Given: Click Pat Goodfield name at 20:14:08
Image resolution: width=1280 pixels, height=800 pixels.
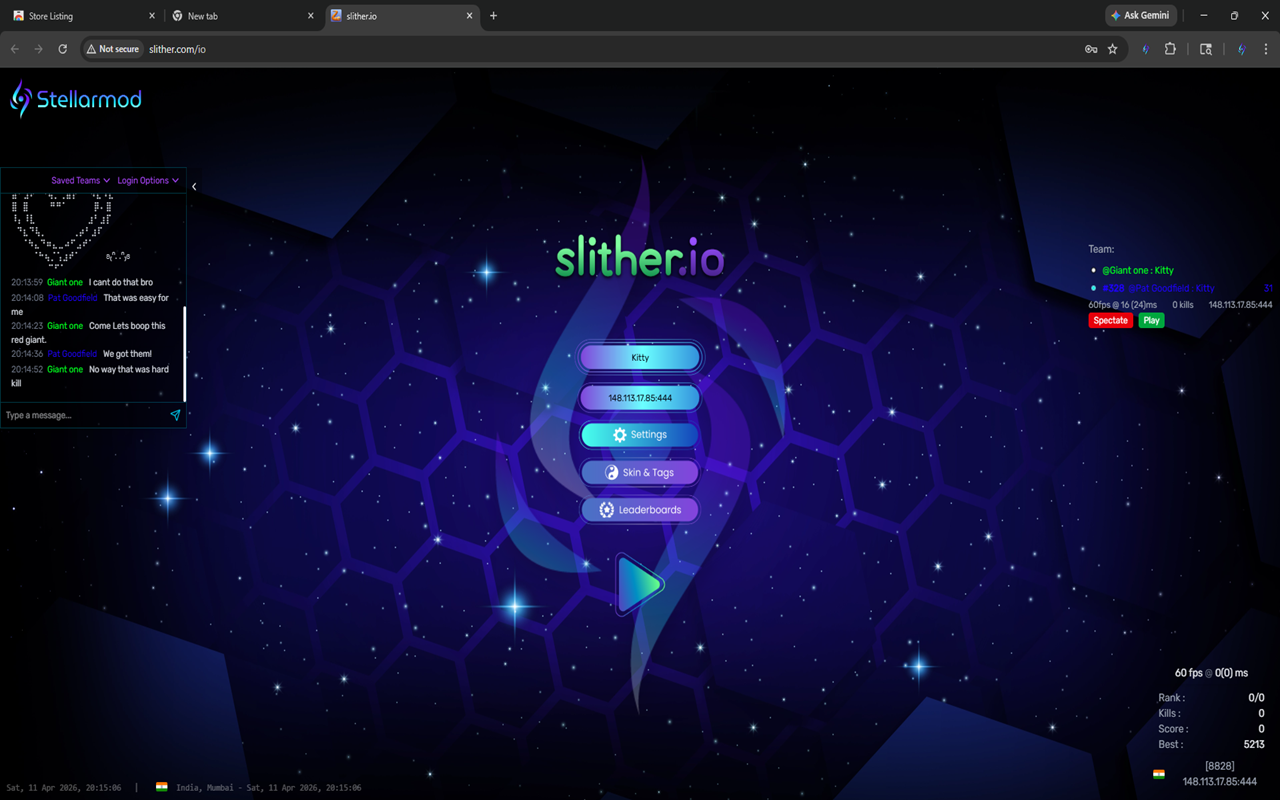Looking at the screenshot, I should point(73,298).
